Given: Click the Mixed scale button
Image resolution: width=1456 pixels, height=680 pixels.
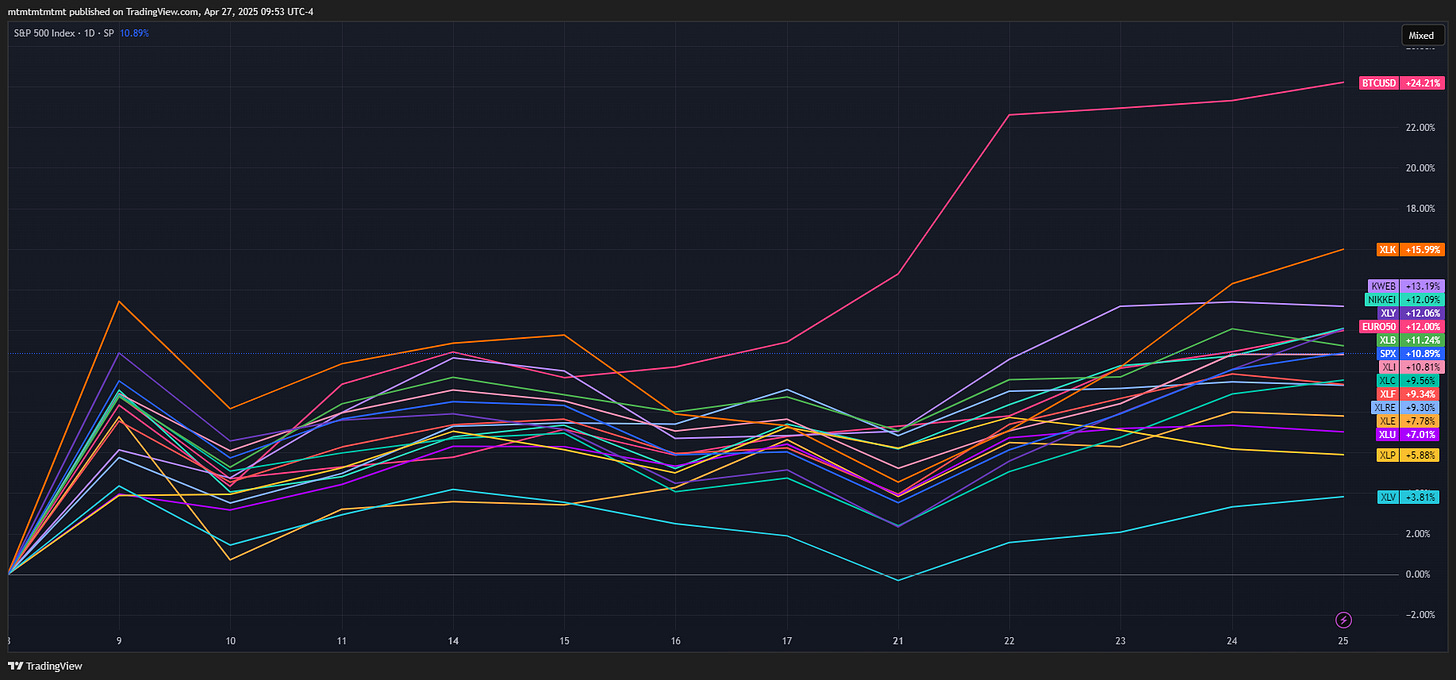Looking at the screenshot, I should (1421, 35).
